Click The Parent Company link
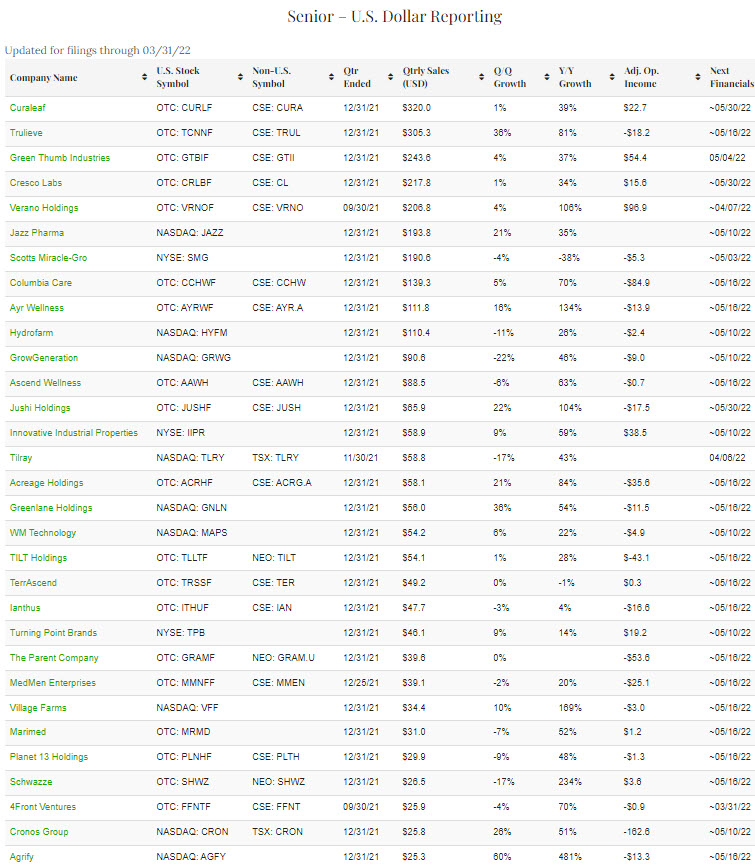 click(x=54, y=658)
